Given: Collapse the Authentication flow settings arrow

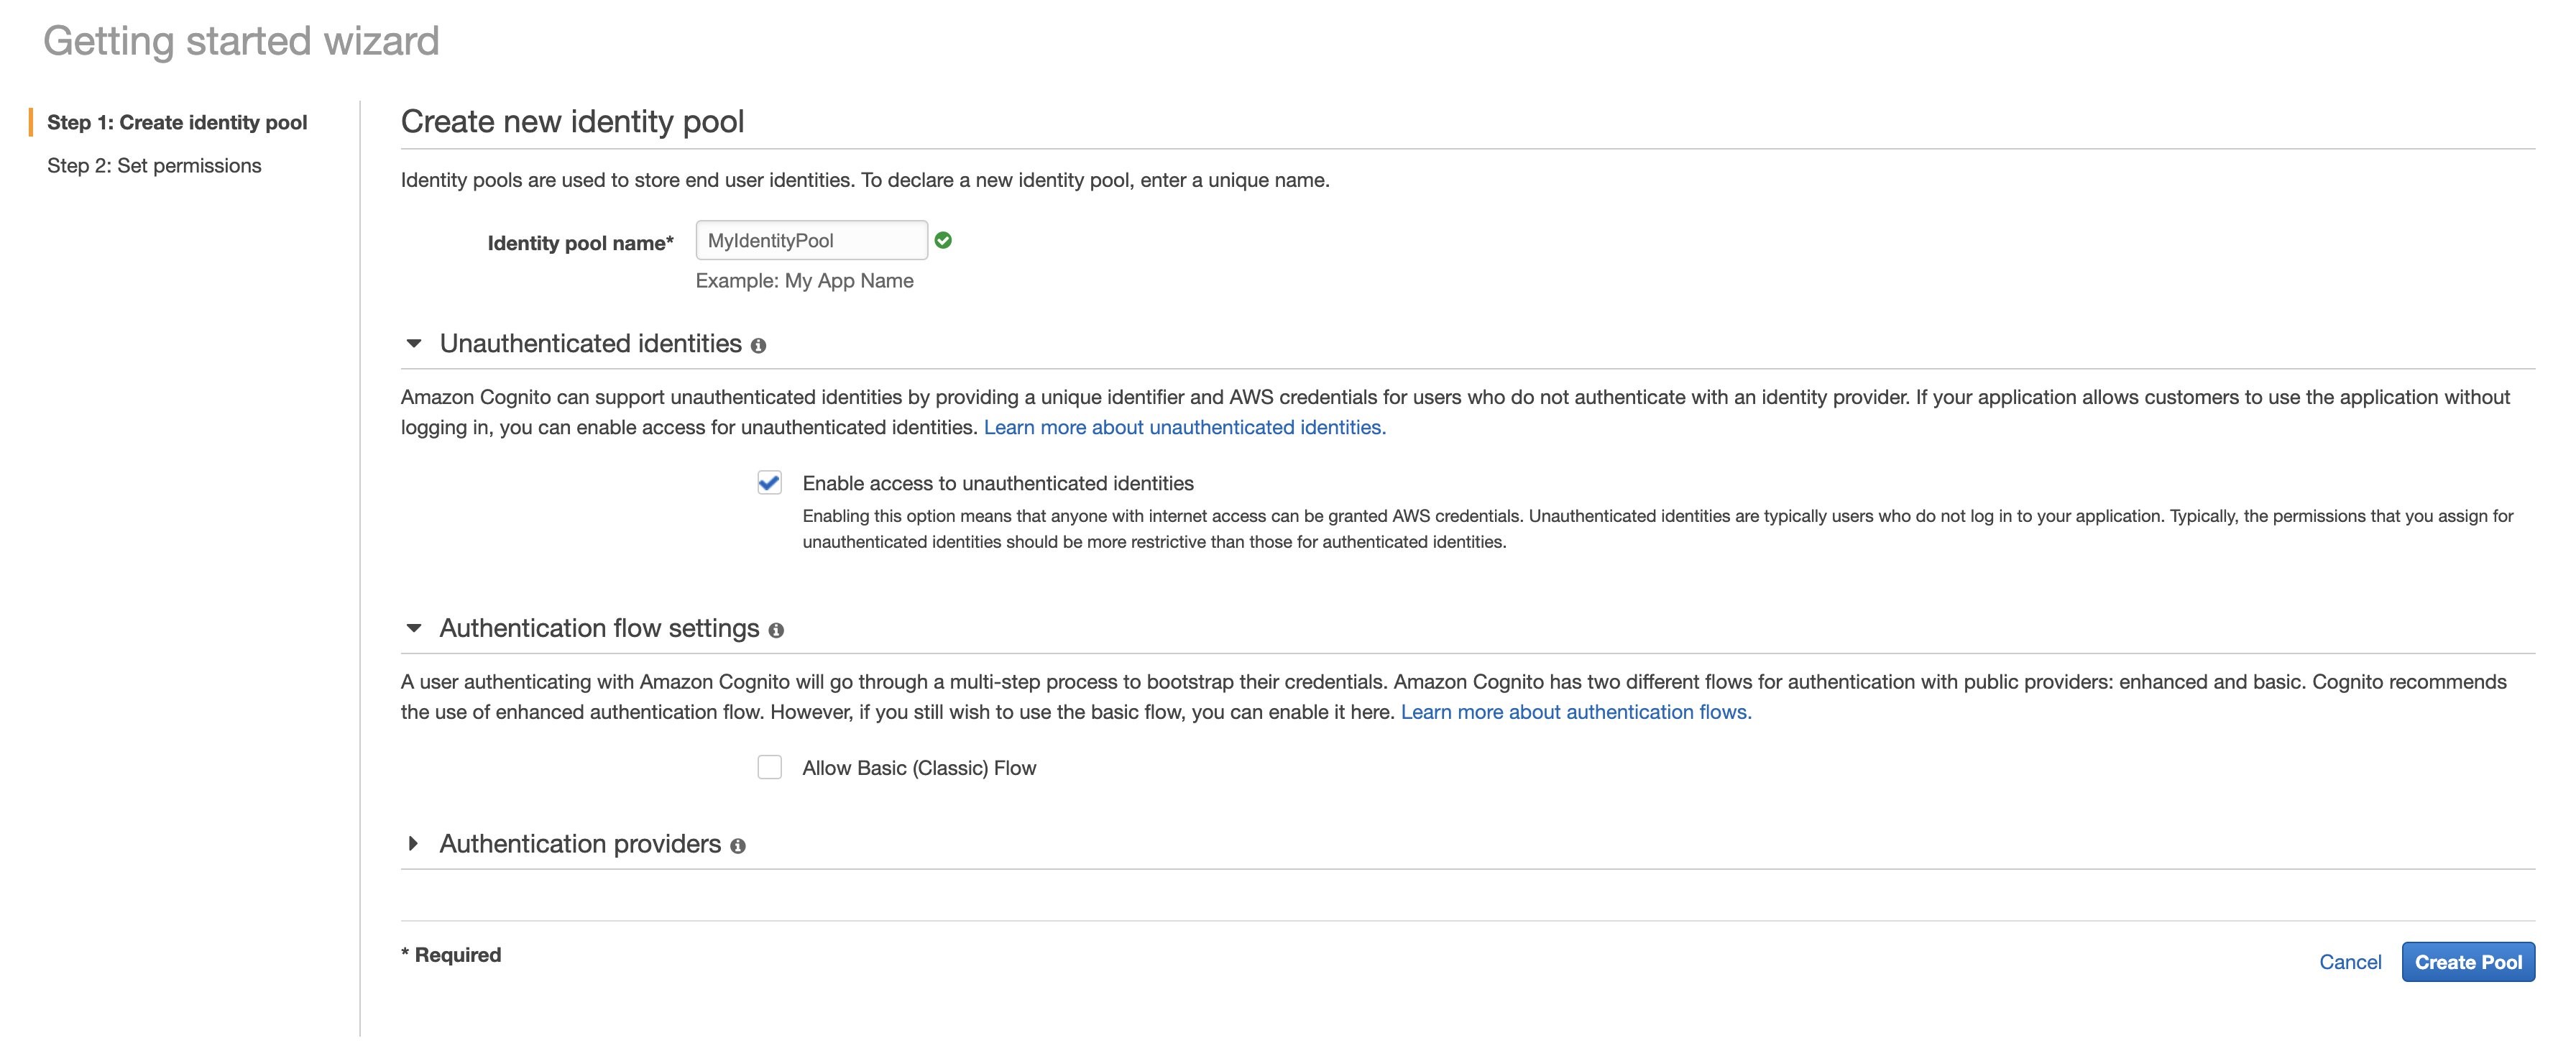Looking at the screenshot, I should coord(414,629).
